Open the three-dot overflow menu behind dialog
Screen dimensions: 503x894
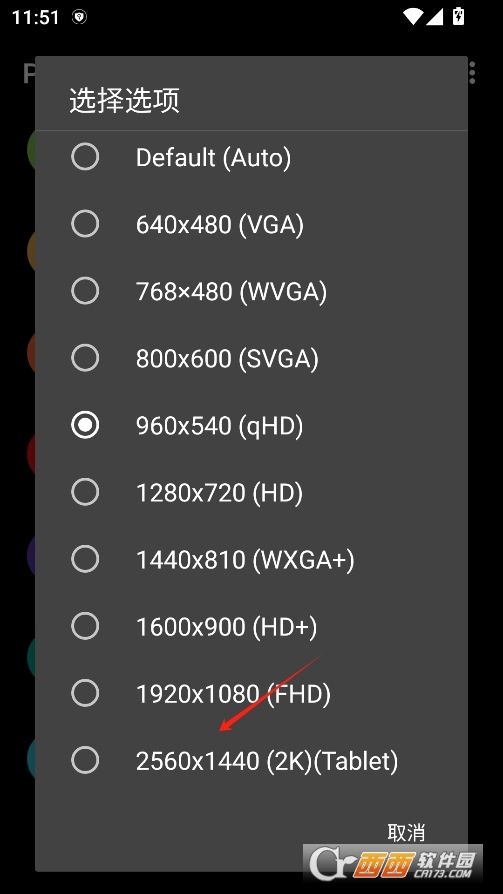472,73
